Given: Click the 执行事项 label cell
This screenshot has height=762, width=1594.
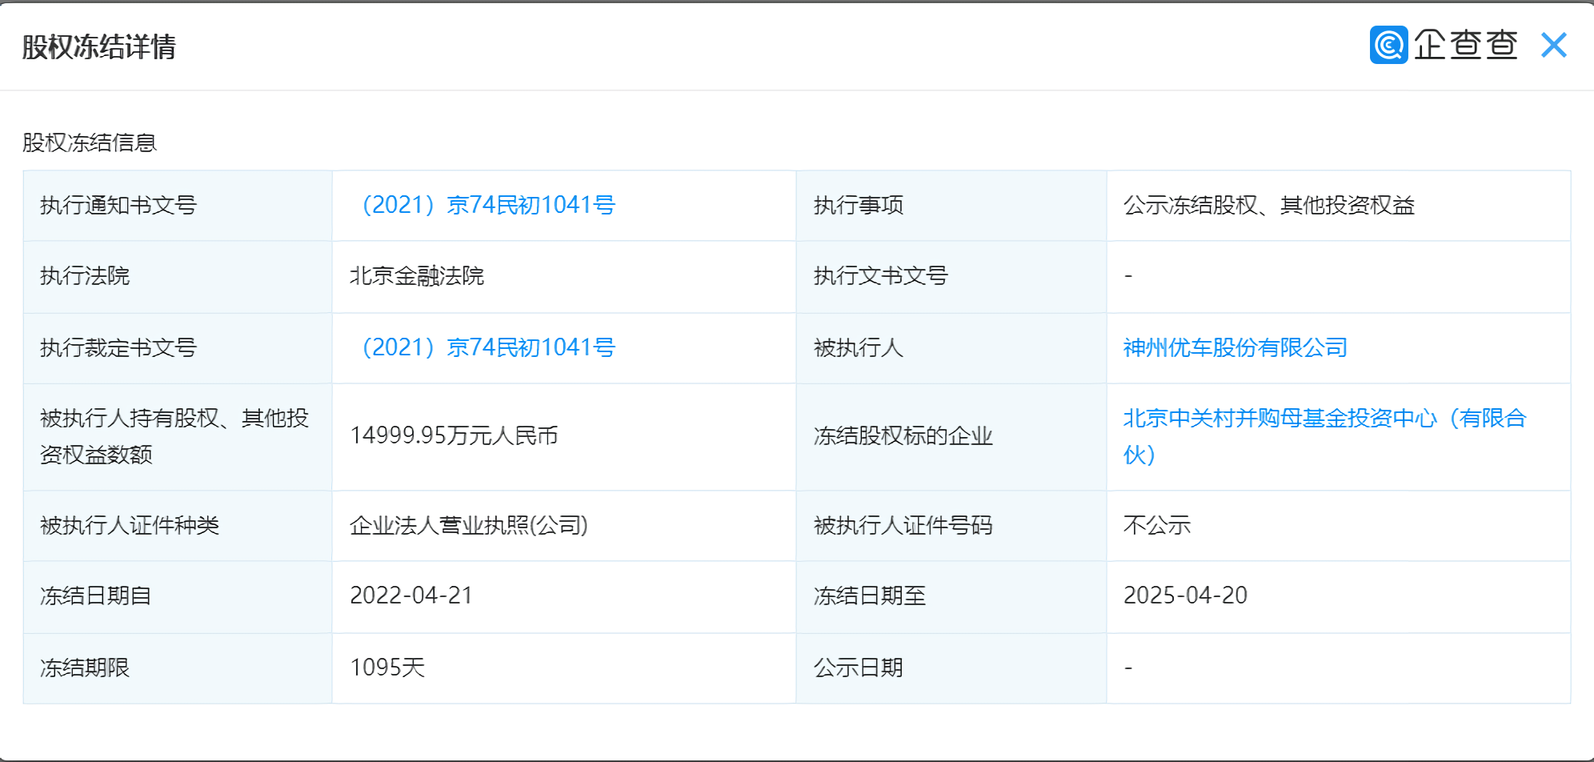Looking at the screenshot, I should click(951, 205).
